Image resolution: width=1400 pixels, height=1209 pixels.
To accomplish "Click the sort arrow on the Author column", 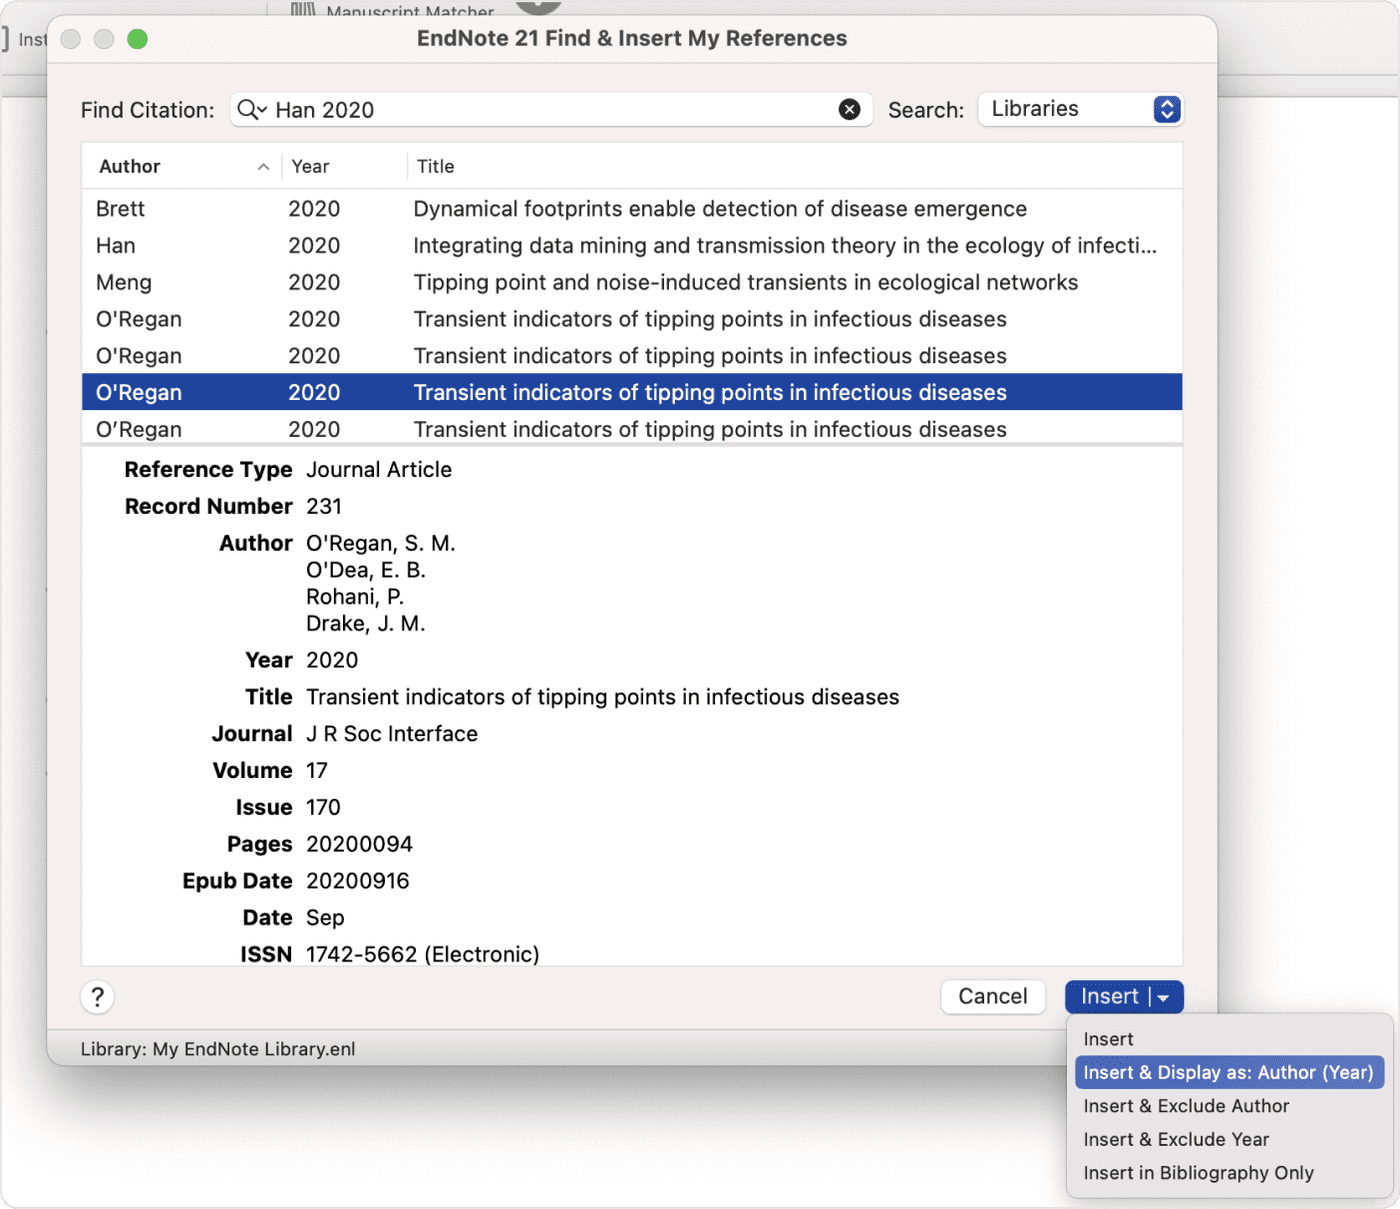I will click(x=263, y=166).
